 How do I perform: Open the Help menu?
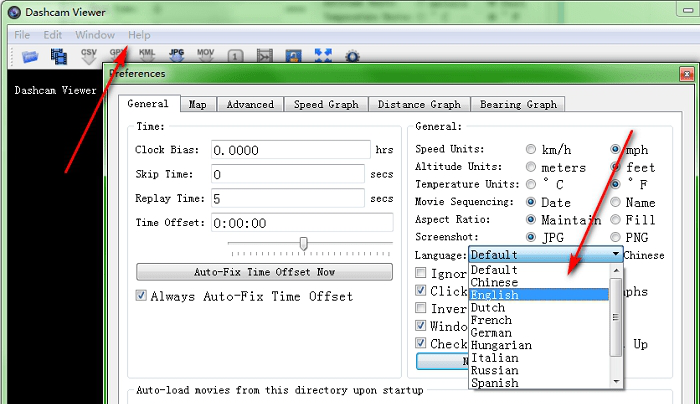139,35
